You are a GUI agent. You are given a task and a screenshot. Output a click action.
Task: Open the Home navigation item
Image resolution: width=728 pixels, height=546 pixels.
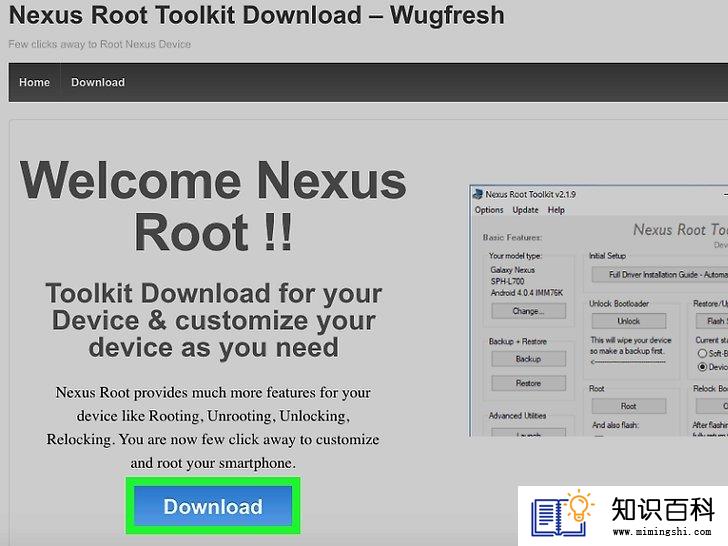click(x=34, y=82)
